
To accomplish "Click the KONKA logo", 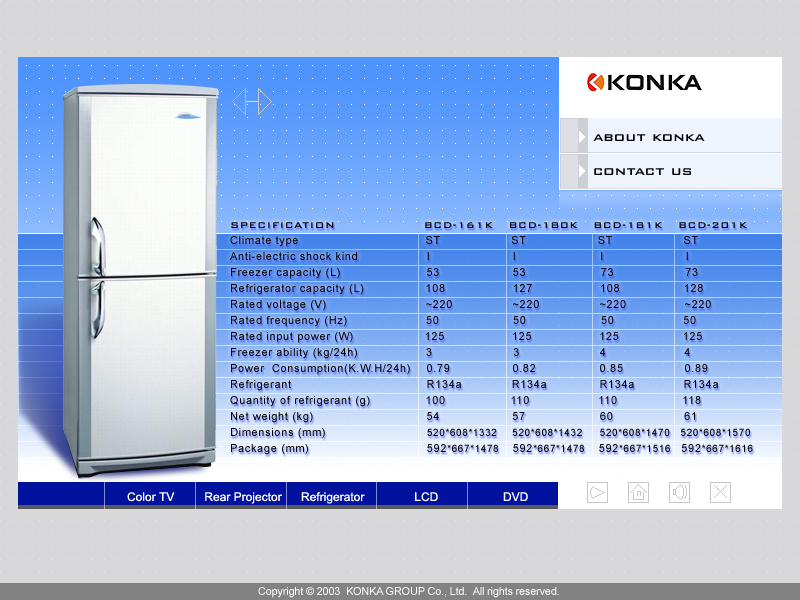I will [644, 82].
